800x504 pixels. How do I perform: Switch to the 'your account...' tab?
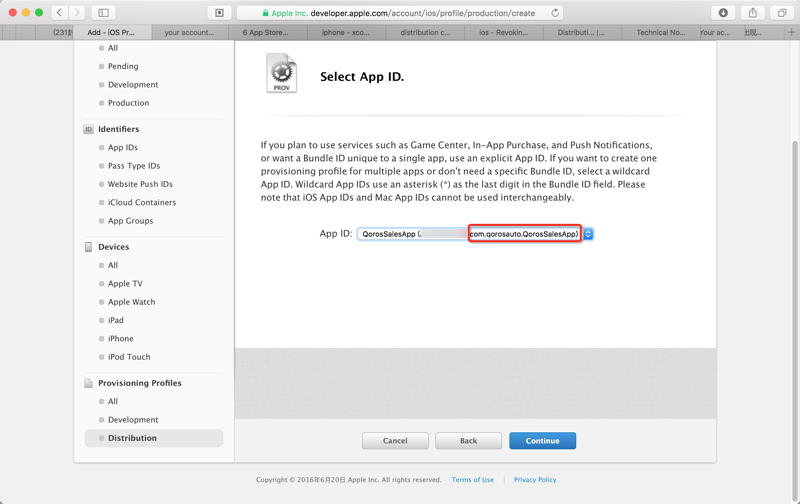point(190,32)
